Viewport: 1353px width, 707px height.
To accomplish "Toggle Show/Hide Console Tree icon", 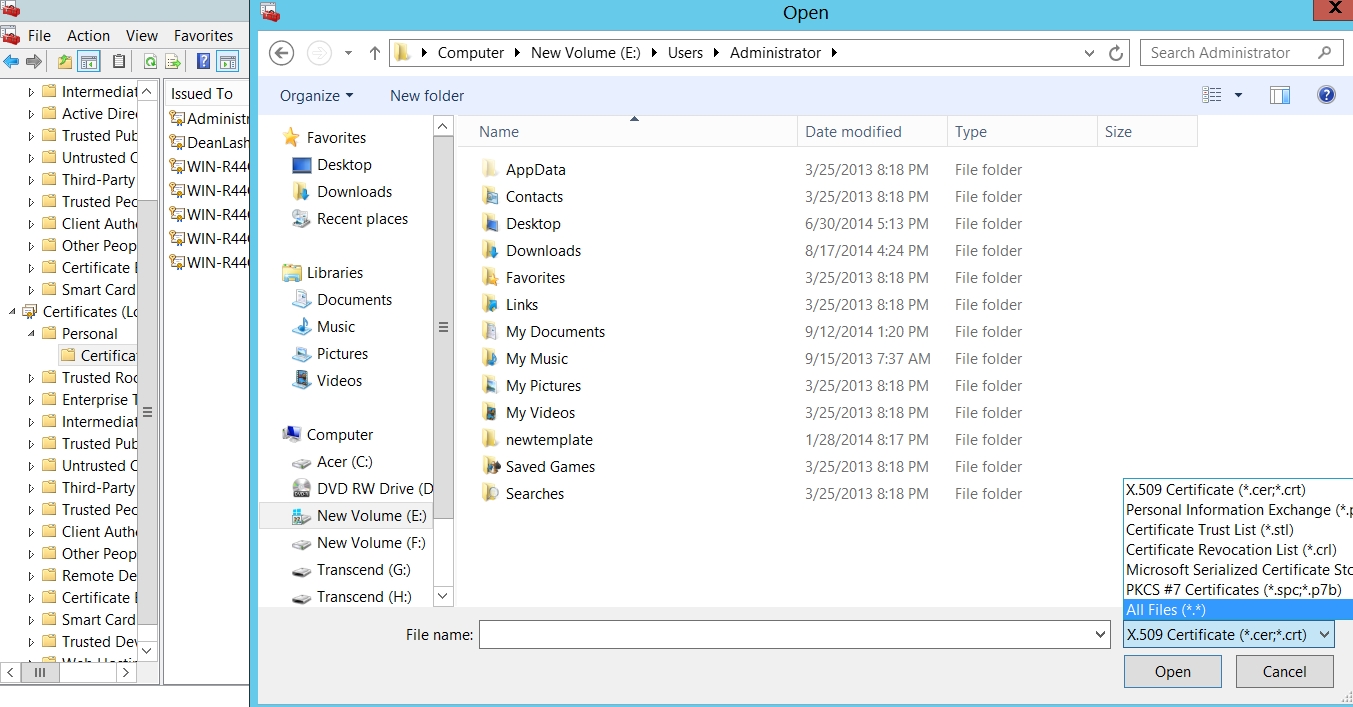I will 89,62.
